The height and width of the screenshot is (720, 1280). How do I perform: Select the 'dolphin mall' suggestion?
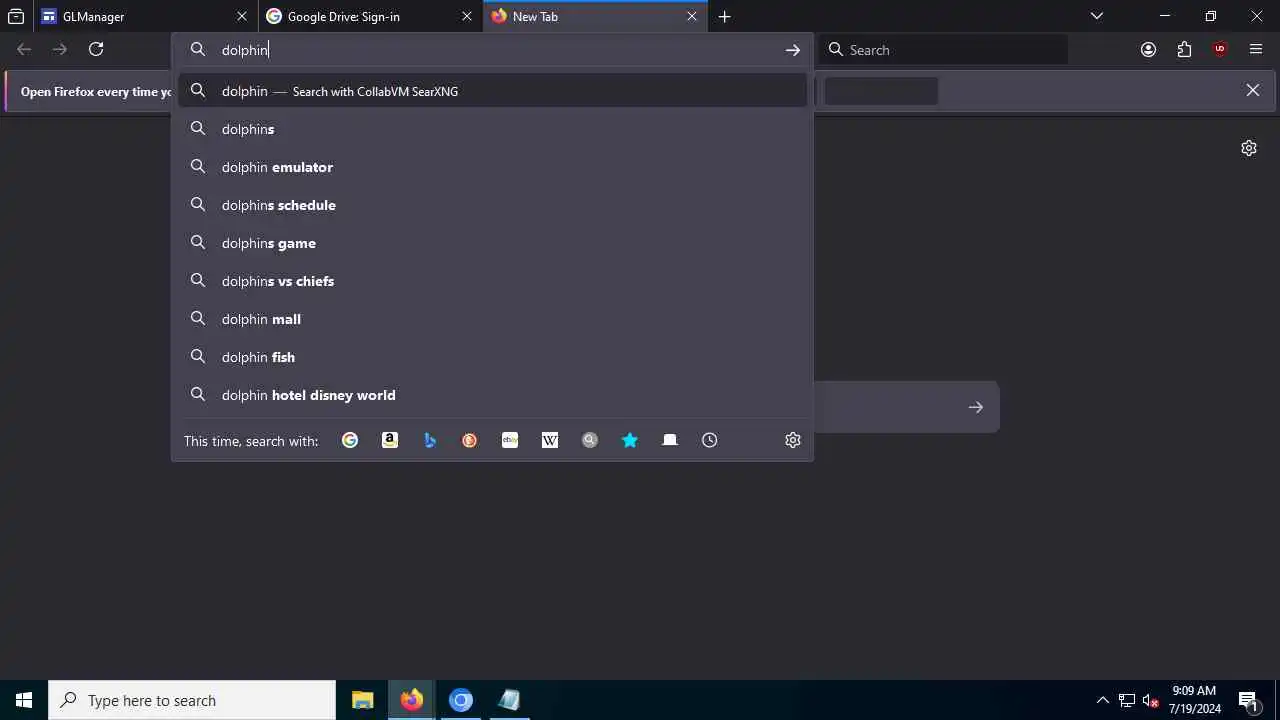coord(493,319)
